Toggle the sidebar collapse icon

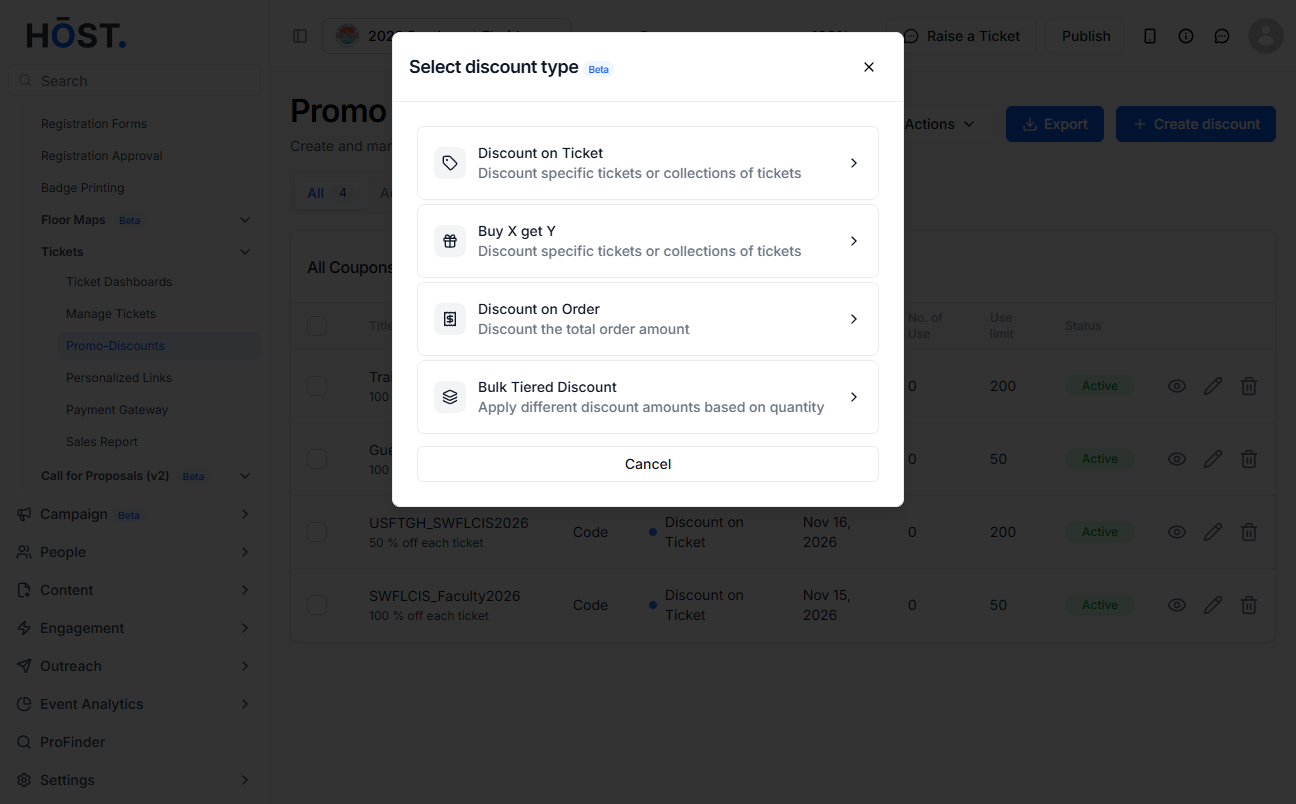click(300, 36)
